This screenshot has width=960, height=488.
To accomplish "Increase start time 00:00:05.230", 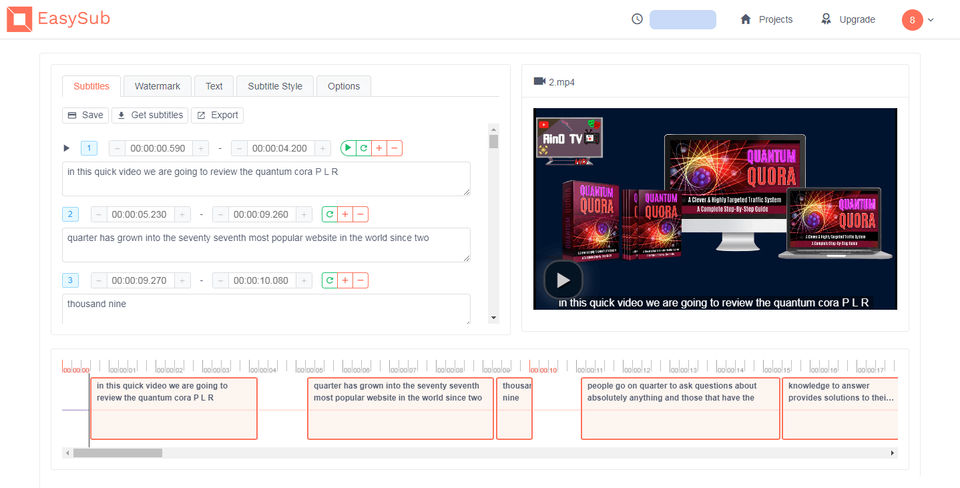I will click(182, 214).
